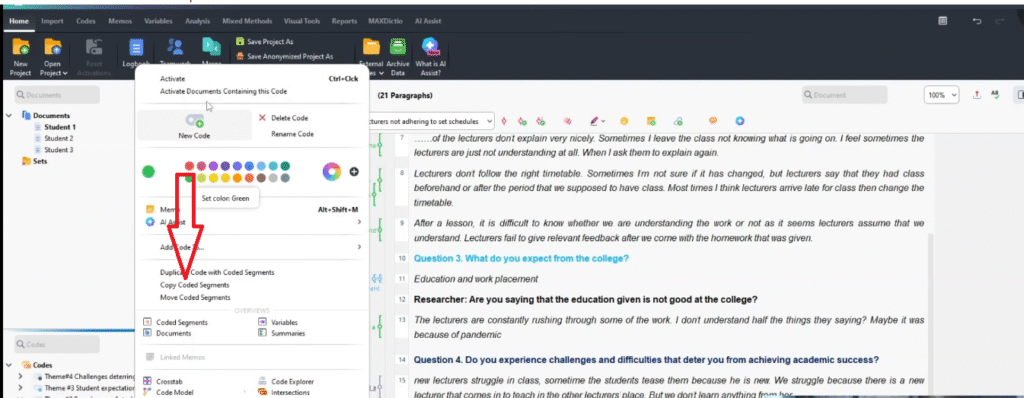The image size is (1024, 398).
Task: Open the 100% zoom dropdown
Action: click(941, 95)
